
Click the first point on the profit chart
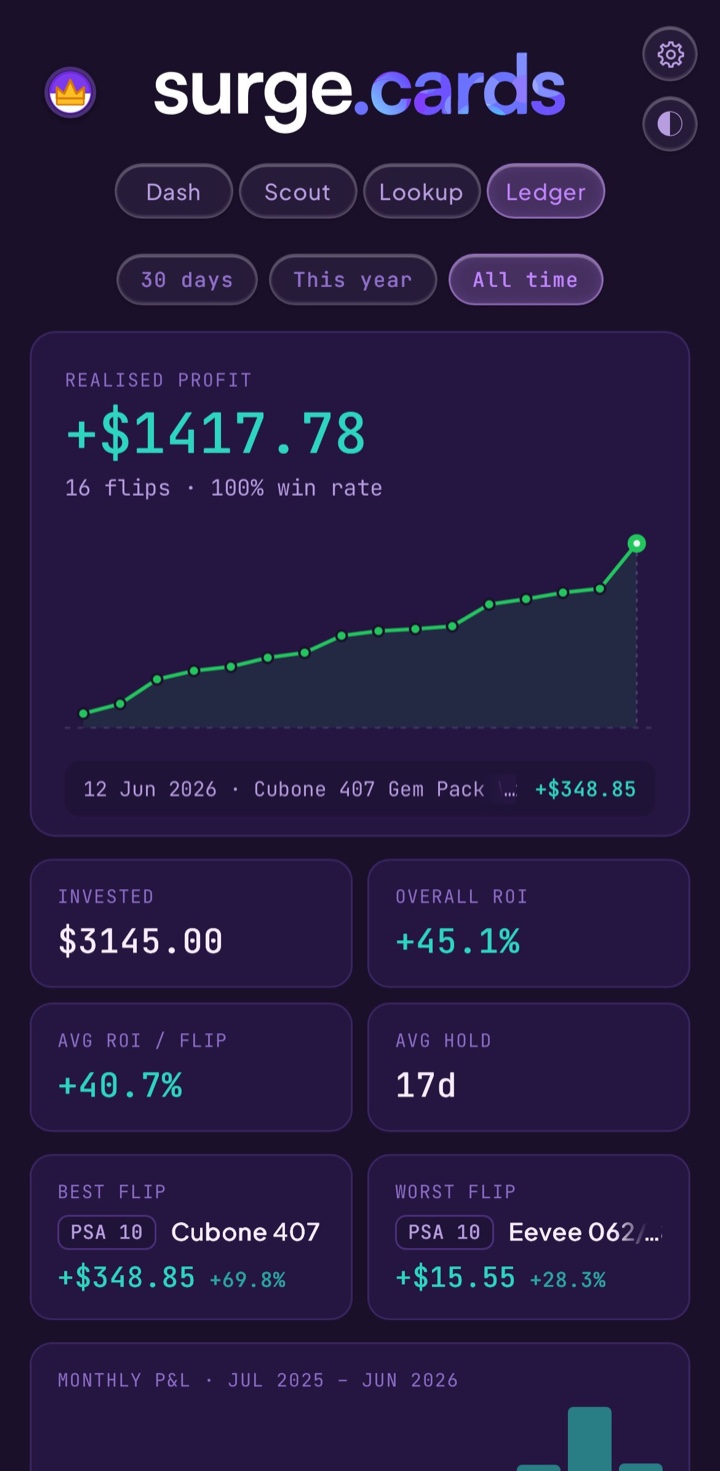point(83,714)
